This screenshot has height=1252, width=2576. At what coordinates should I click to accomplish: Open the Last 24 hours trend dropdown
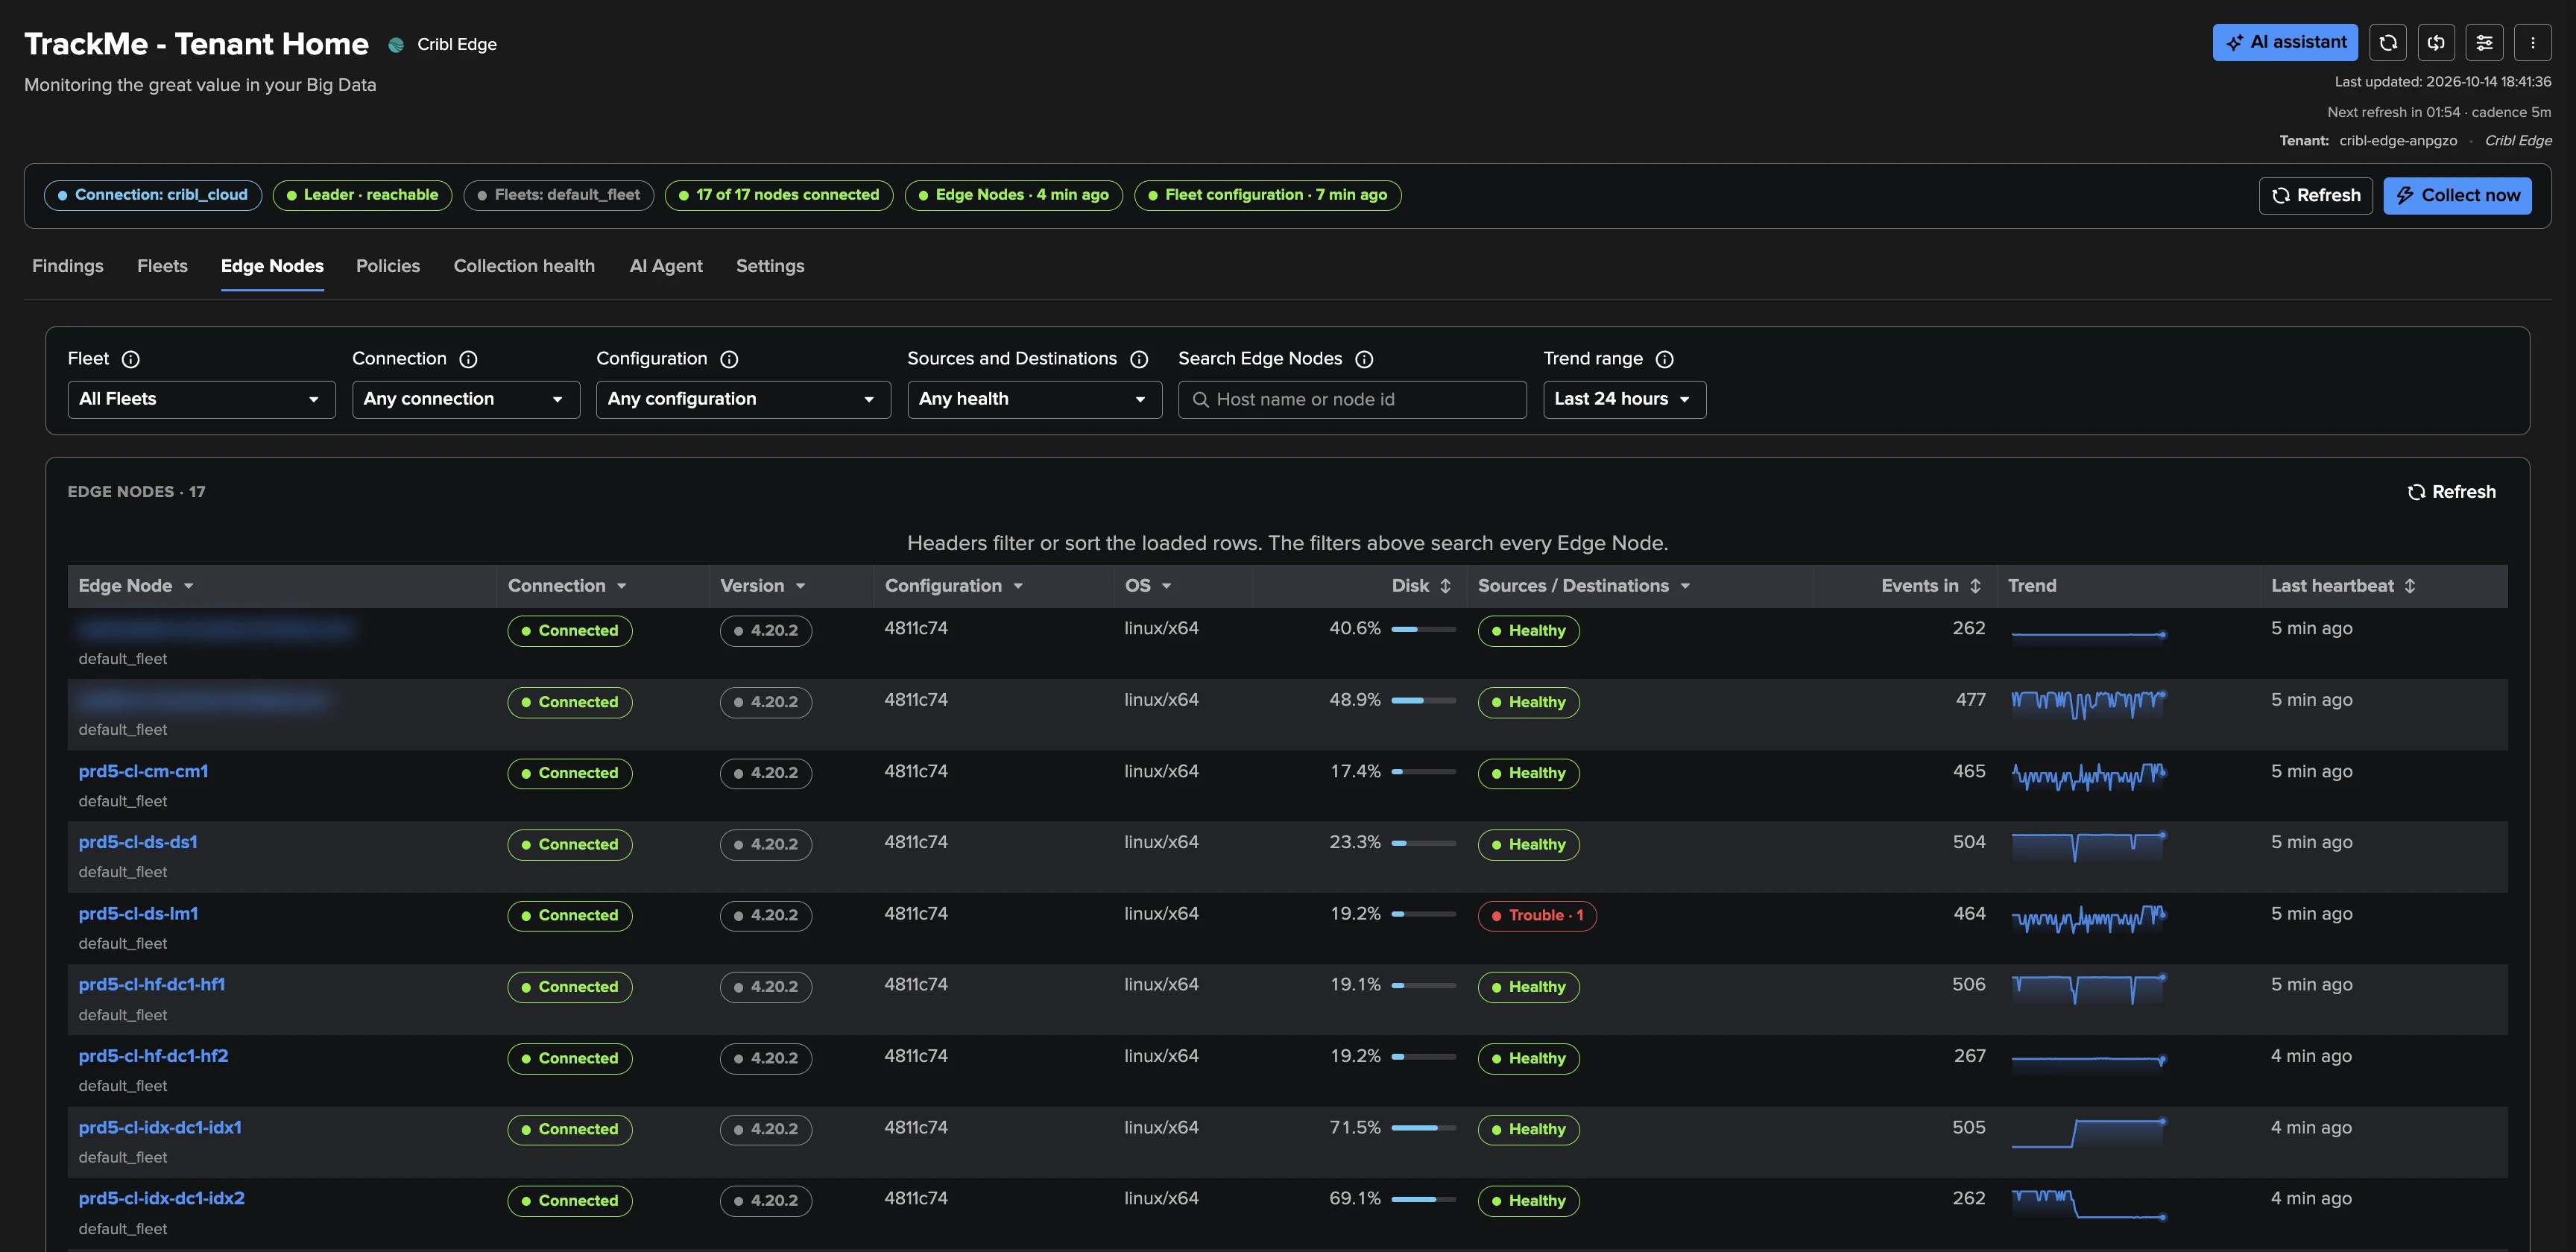pos(1624,399)
